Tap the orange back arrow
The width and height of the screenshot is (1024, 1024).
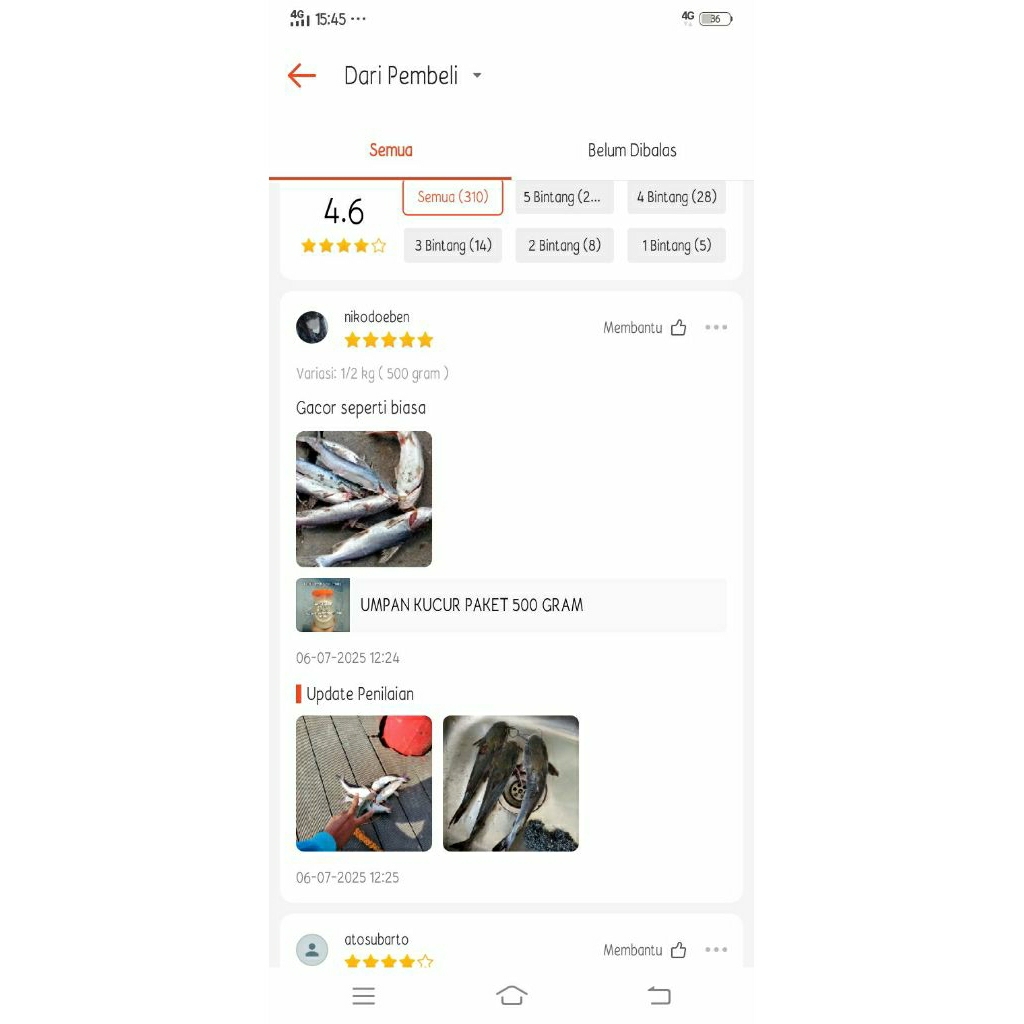pos(302,76)
